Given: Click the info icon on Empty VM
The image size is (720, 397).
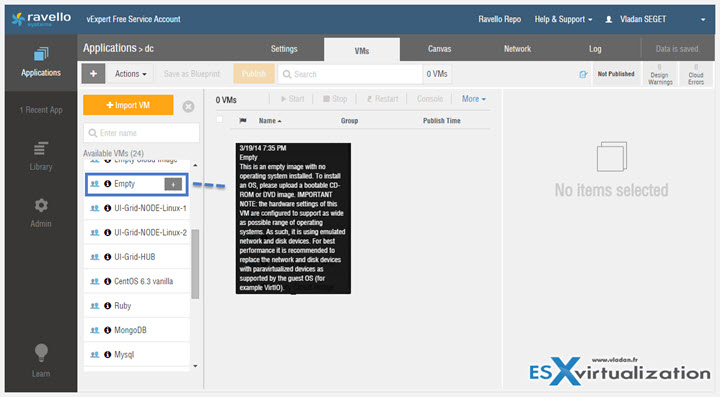Looking at the screenshot, I should pos(107,184).
